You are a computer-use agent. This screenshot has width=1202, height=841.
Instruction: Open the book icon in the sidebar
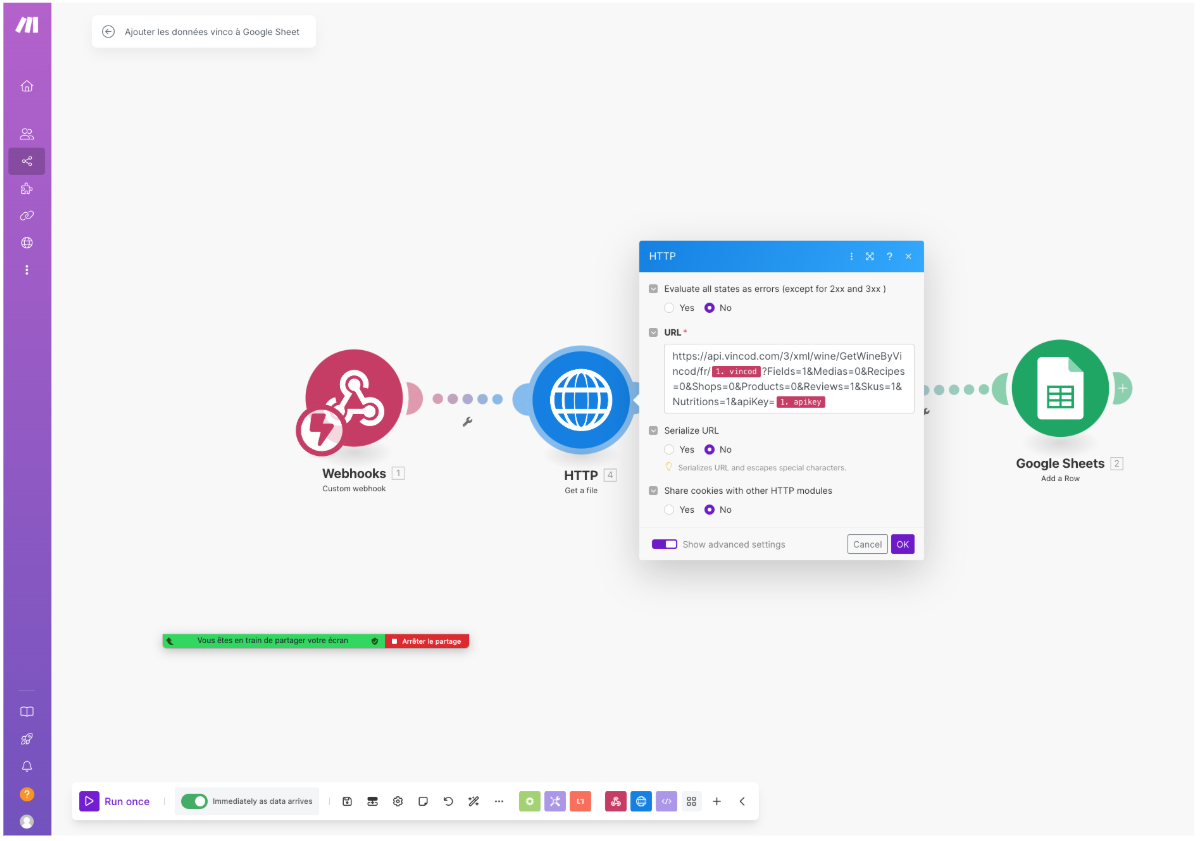[27, 712]
